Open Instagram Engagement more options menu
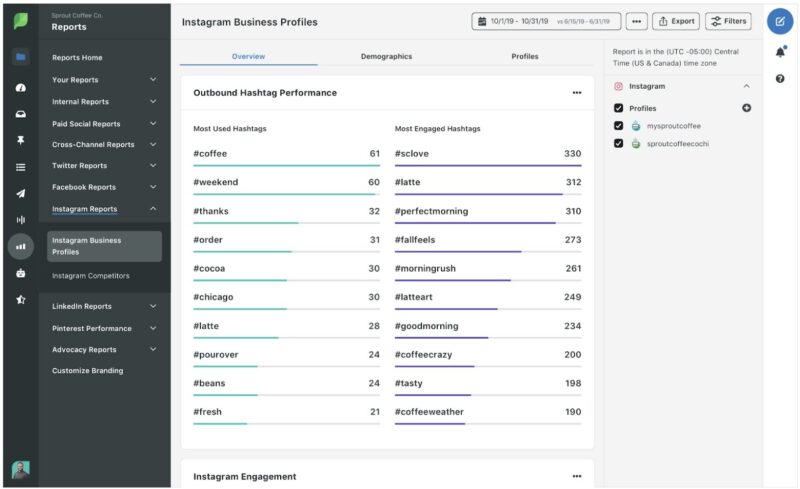Screen dimensions: 800x489 (577, 476)
